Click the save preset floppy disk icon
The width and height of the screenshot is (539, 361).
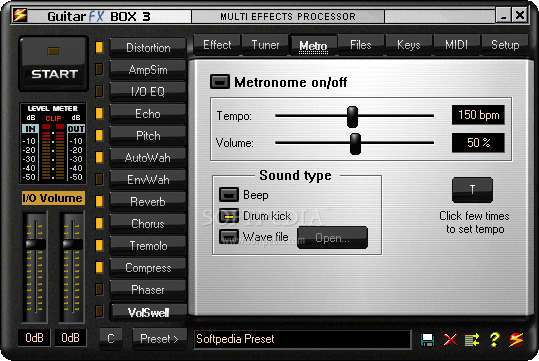427,340
